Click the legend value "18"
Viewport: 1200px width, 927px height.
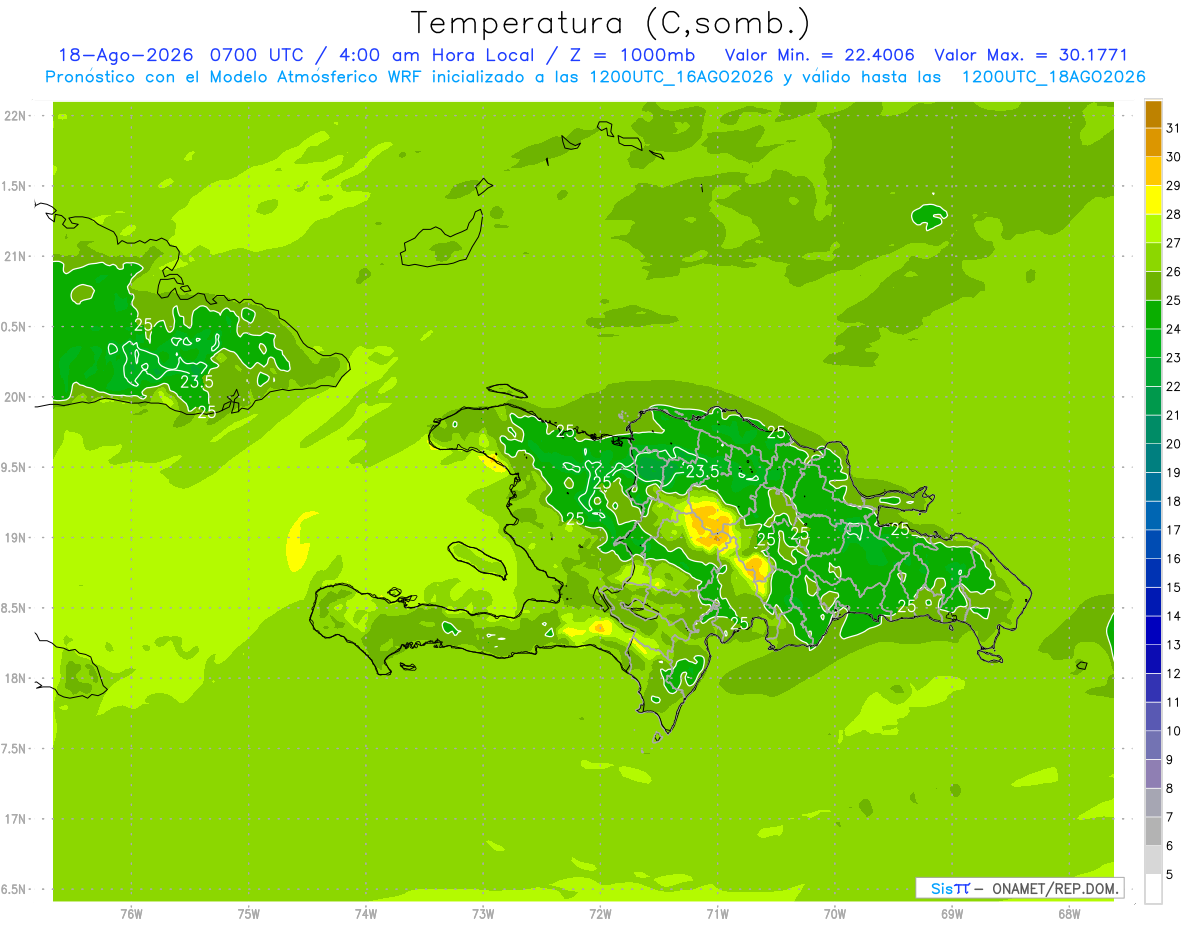click(x=1174, y=501)
